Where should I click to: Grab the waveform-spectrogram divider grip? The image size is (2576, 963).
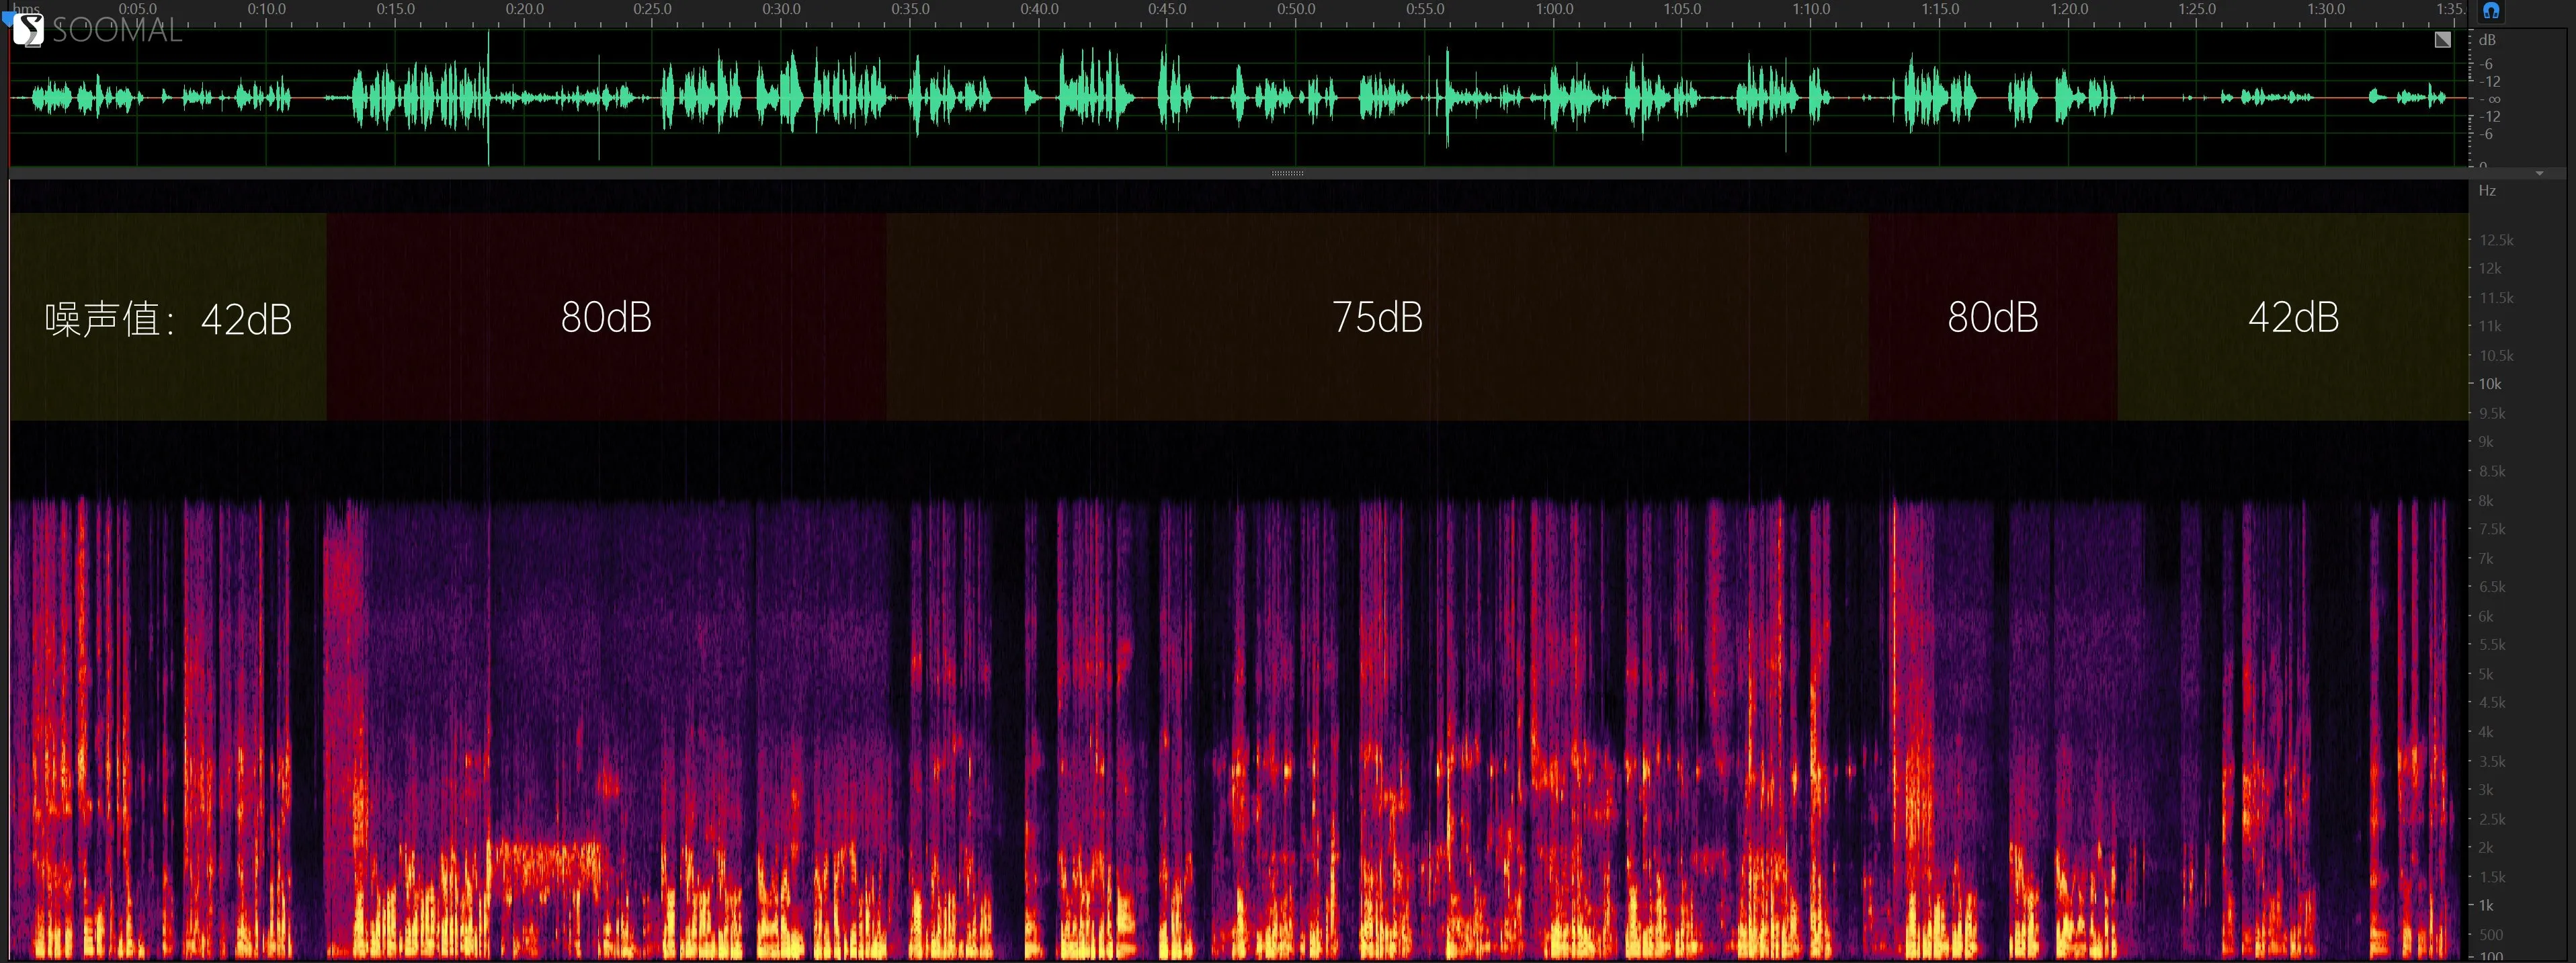[x=1287, y=173]
